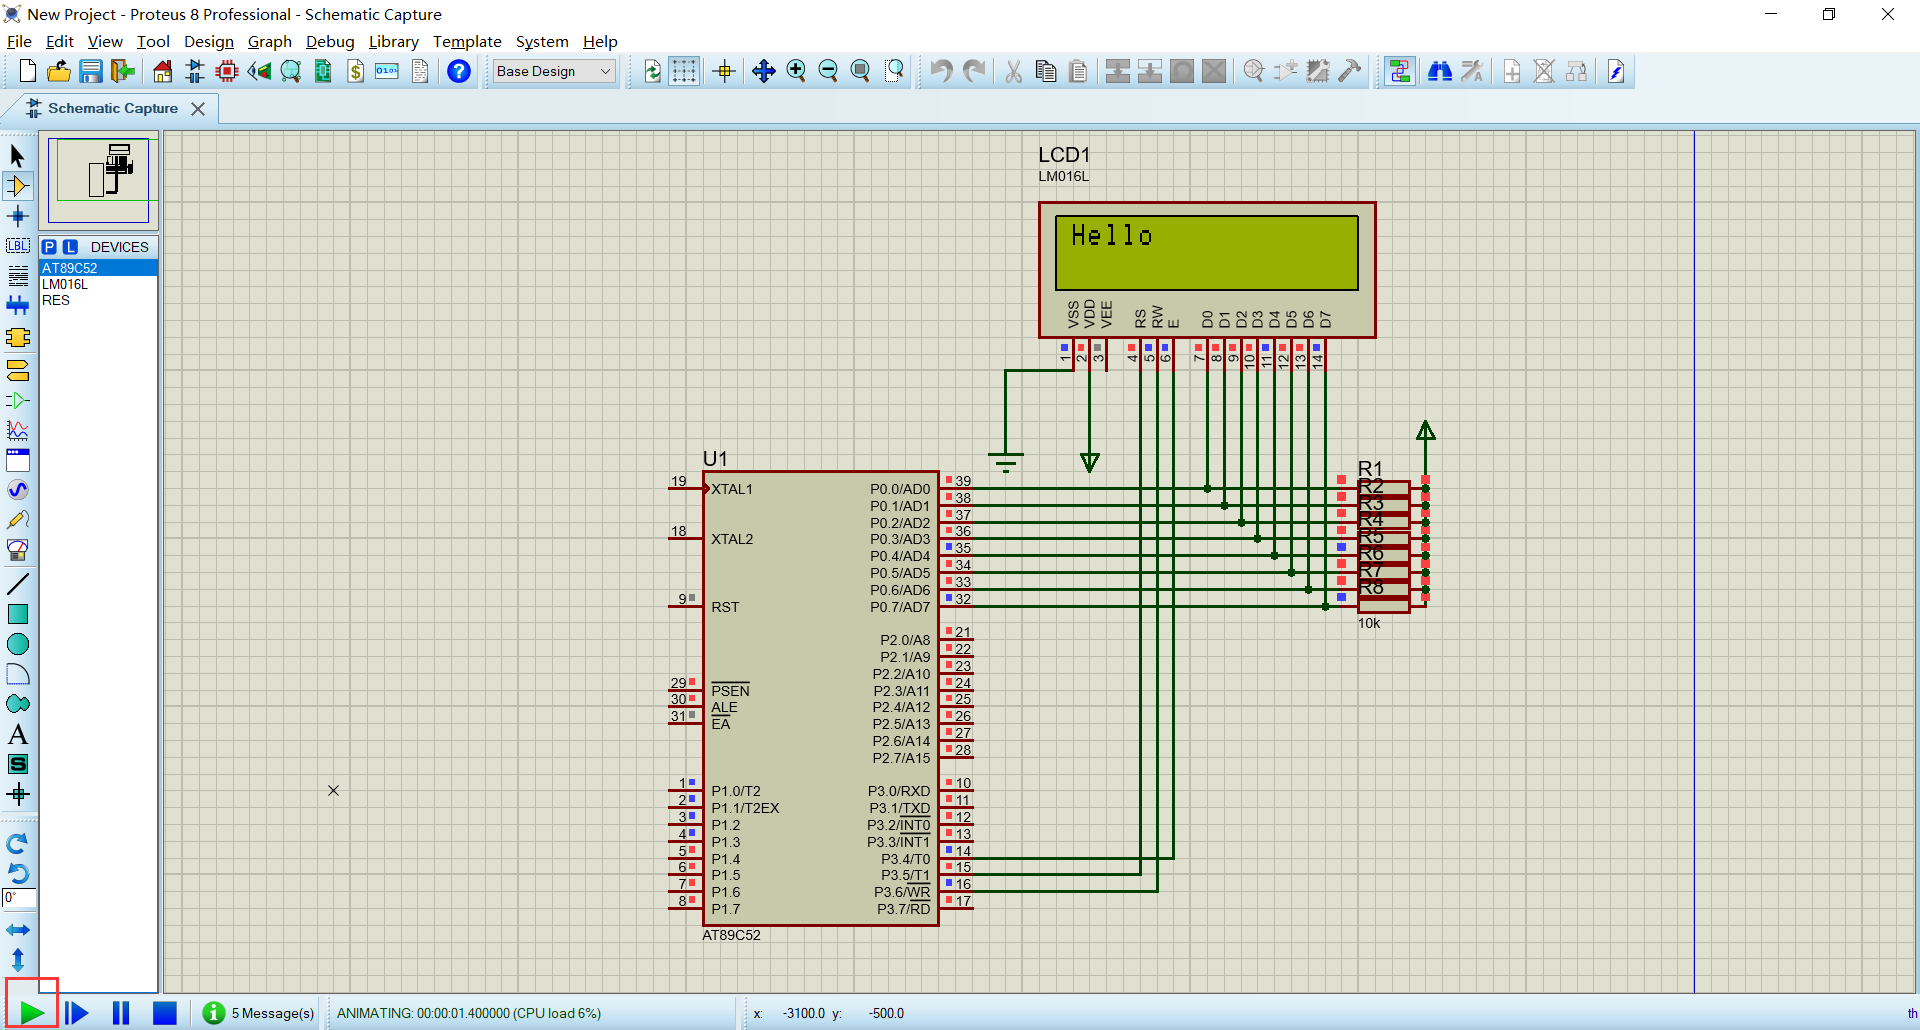Screen dimensions: 1920x1030
Task: Zoom to view entire sheet icon
Action: (860, 71)
